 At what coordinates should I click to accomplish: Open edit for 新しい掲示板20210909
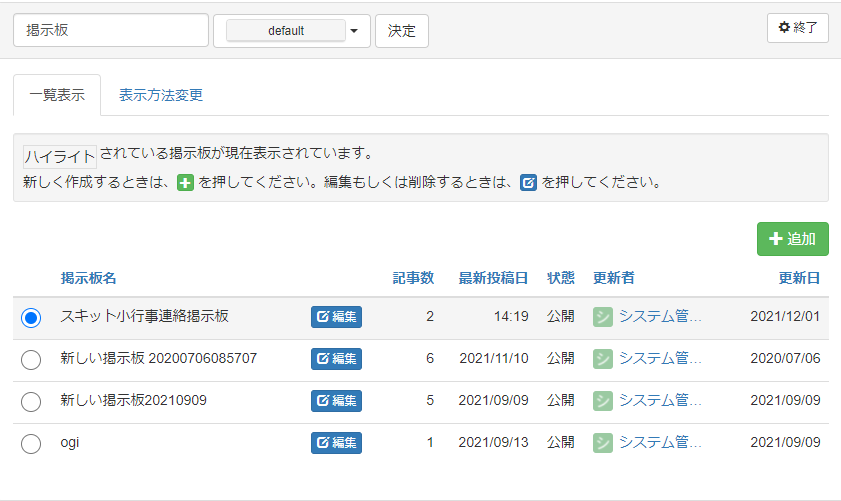(336, 401)
